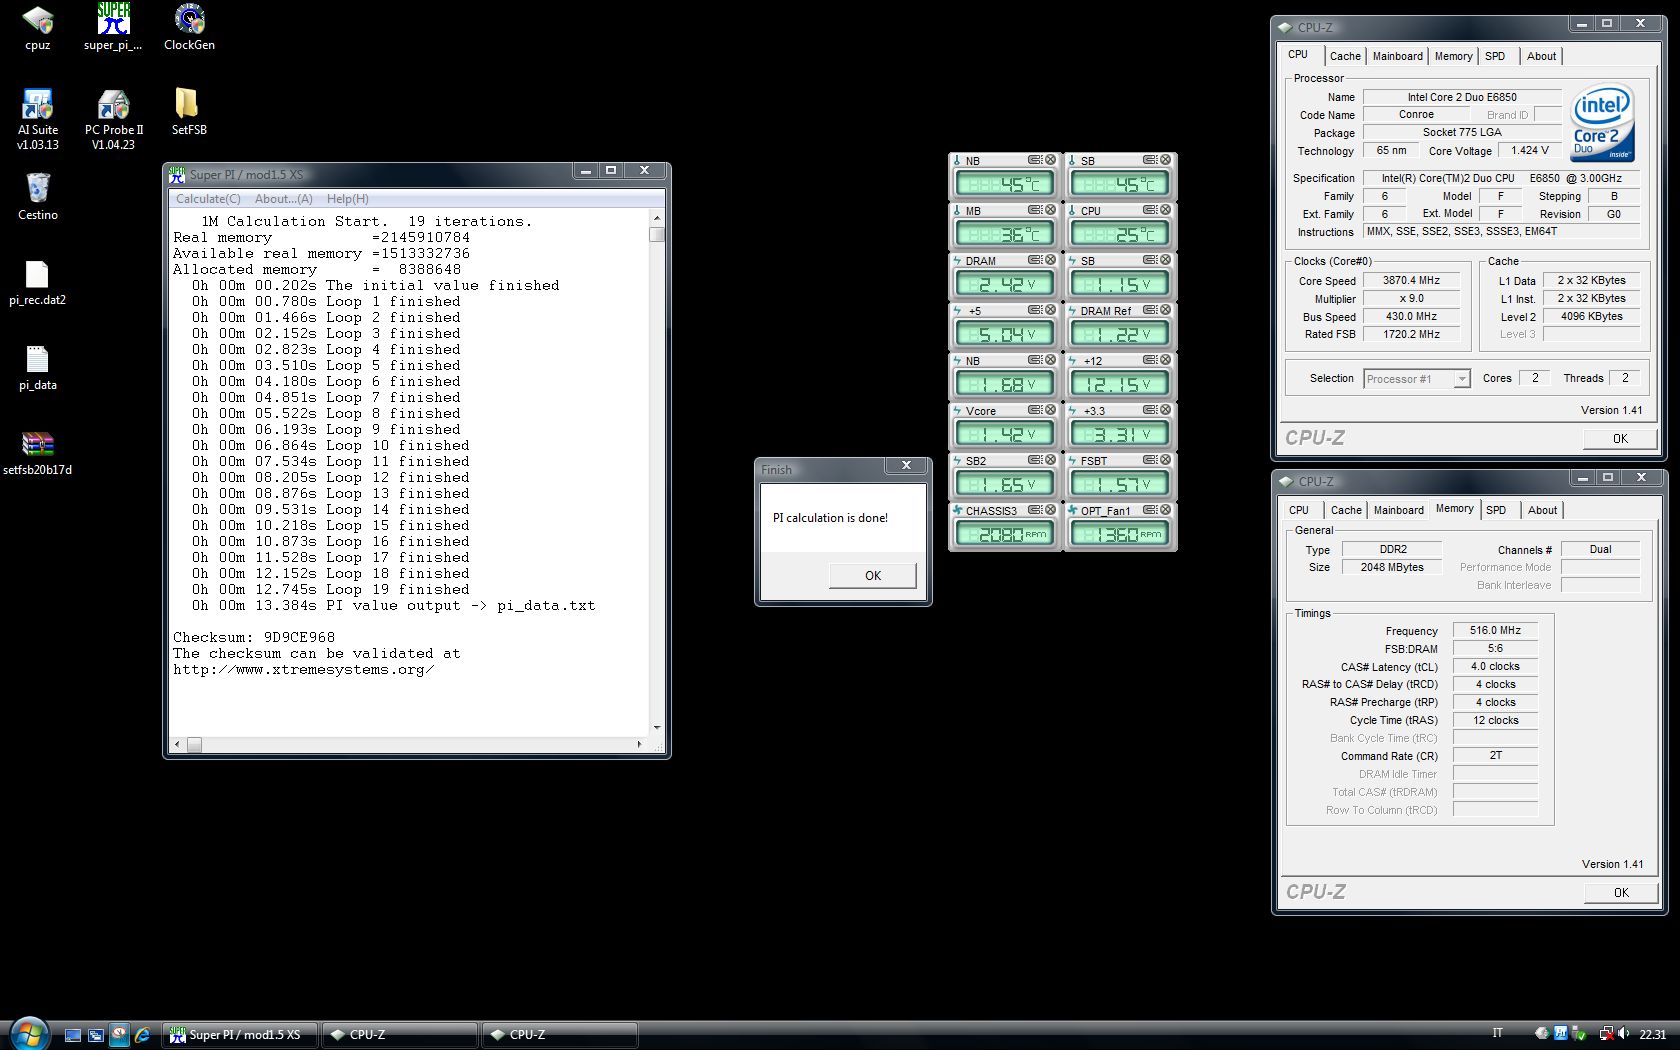The height and width of the screenshot is (1050, 1680).
Task: Select the Cestino recycle bin icon
Action: point(37,197)
